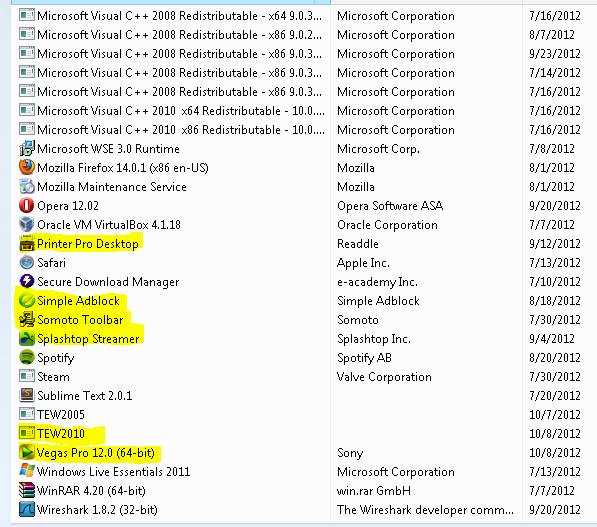Click the TEW2005 program icon

pos(27,414)
